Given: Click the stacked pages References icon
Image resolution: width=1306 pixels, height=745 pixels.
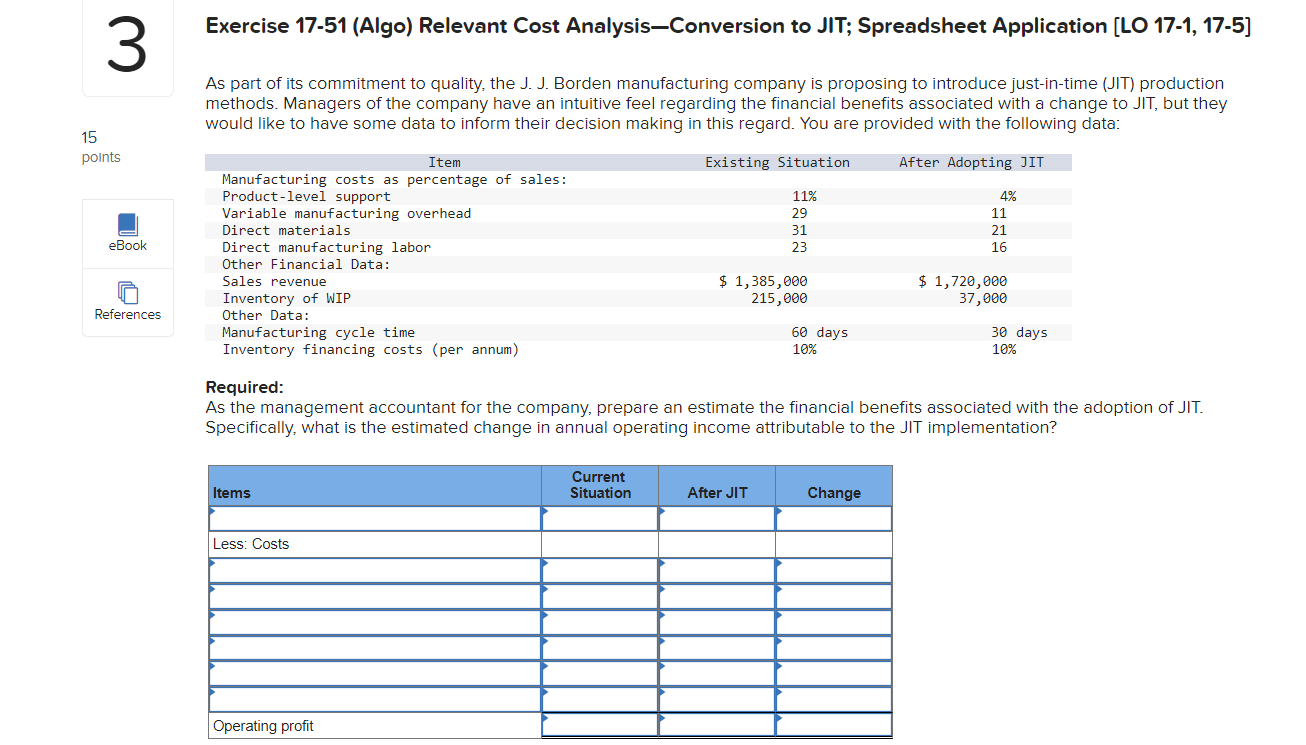Looking at the screenshot, I should (x=127, y=294).
